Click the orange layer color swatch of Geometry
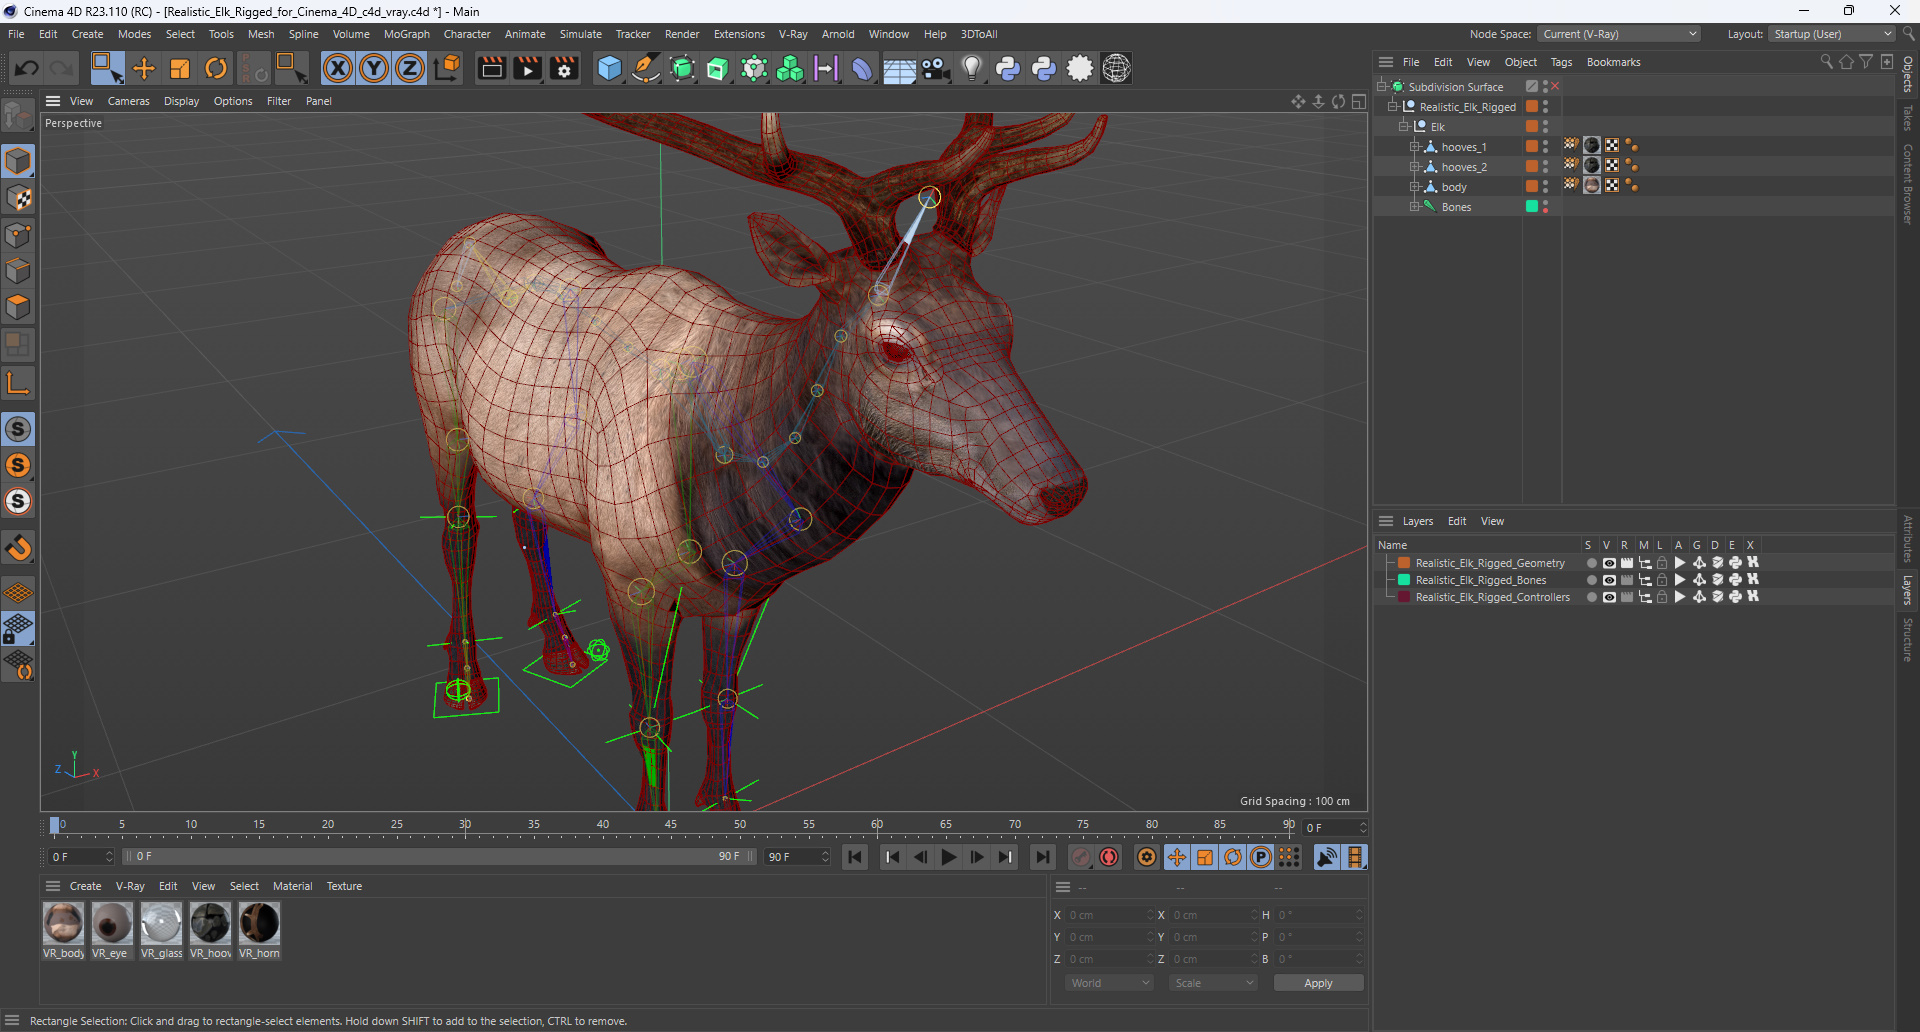This screenshot has height=1032, width=1920. [1404, 563]
